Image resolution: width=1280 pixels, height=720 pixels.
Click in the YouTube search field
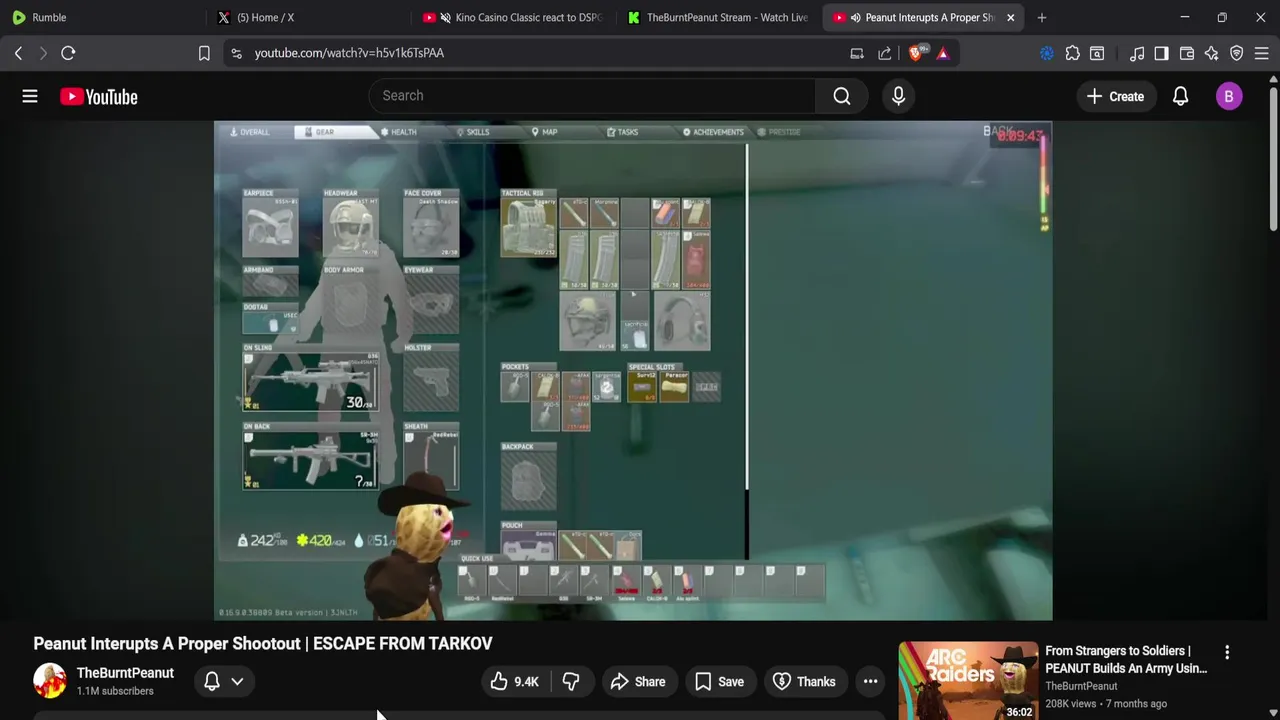592,96
